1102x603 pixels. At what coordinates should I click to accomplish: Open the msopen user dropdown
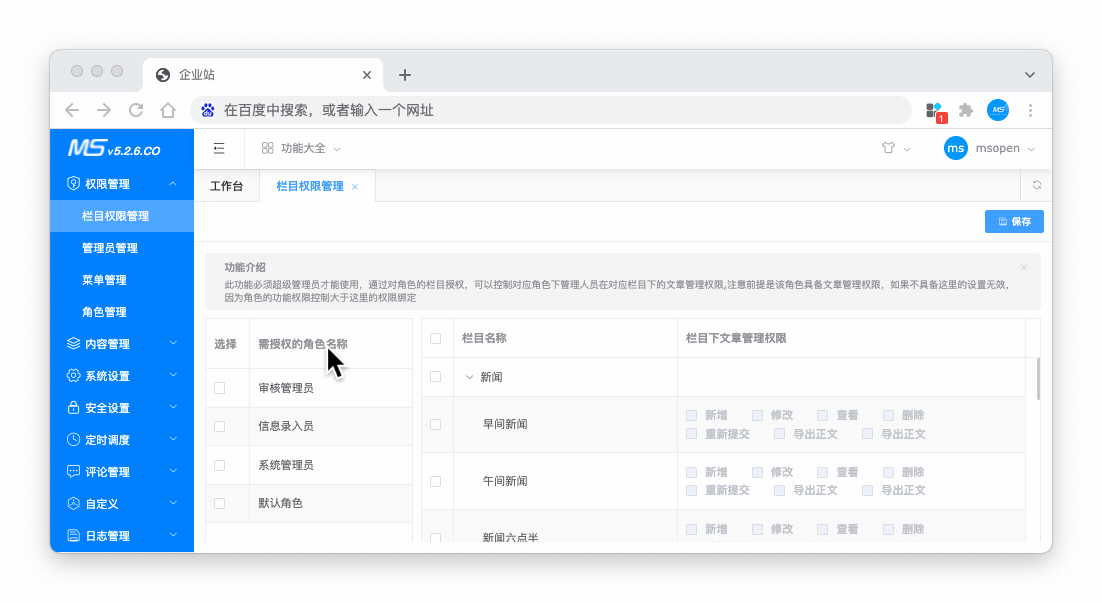[989, 148]
